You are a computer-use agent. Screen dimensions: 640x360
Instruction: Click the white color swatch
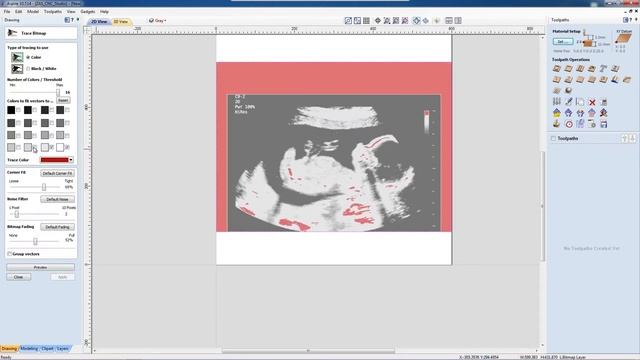point(60,147)
